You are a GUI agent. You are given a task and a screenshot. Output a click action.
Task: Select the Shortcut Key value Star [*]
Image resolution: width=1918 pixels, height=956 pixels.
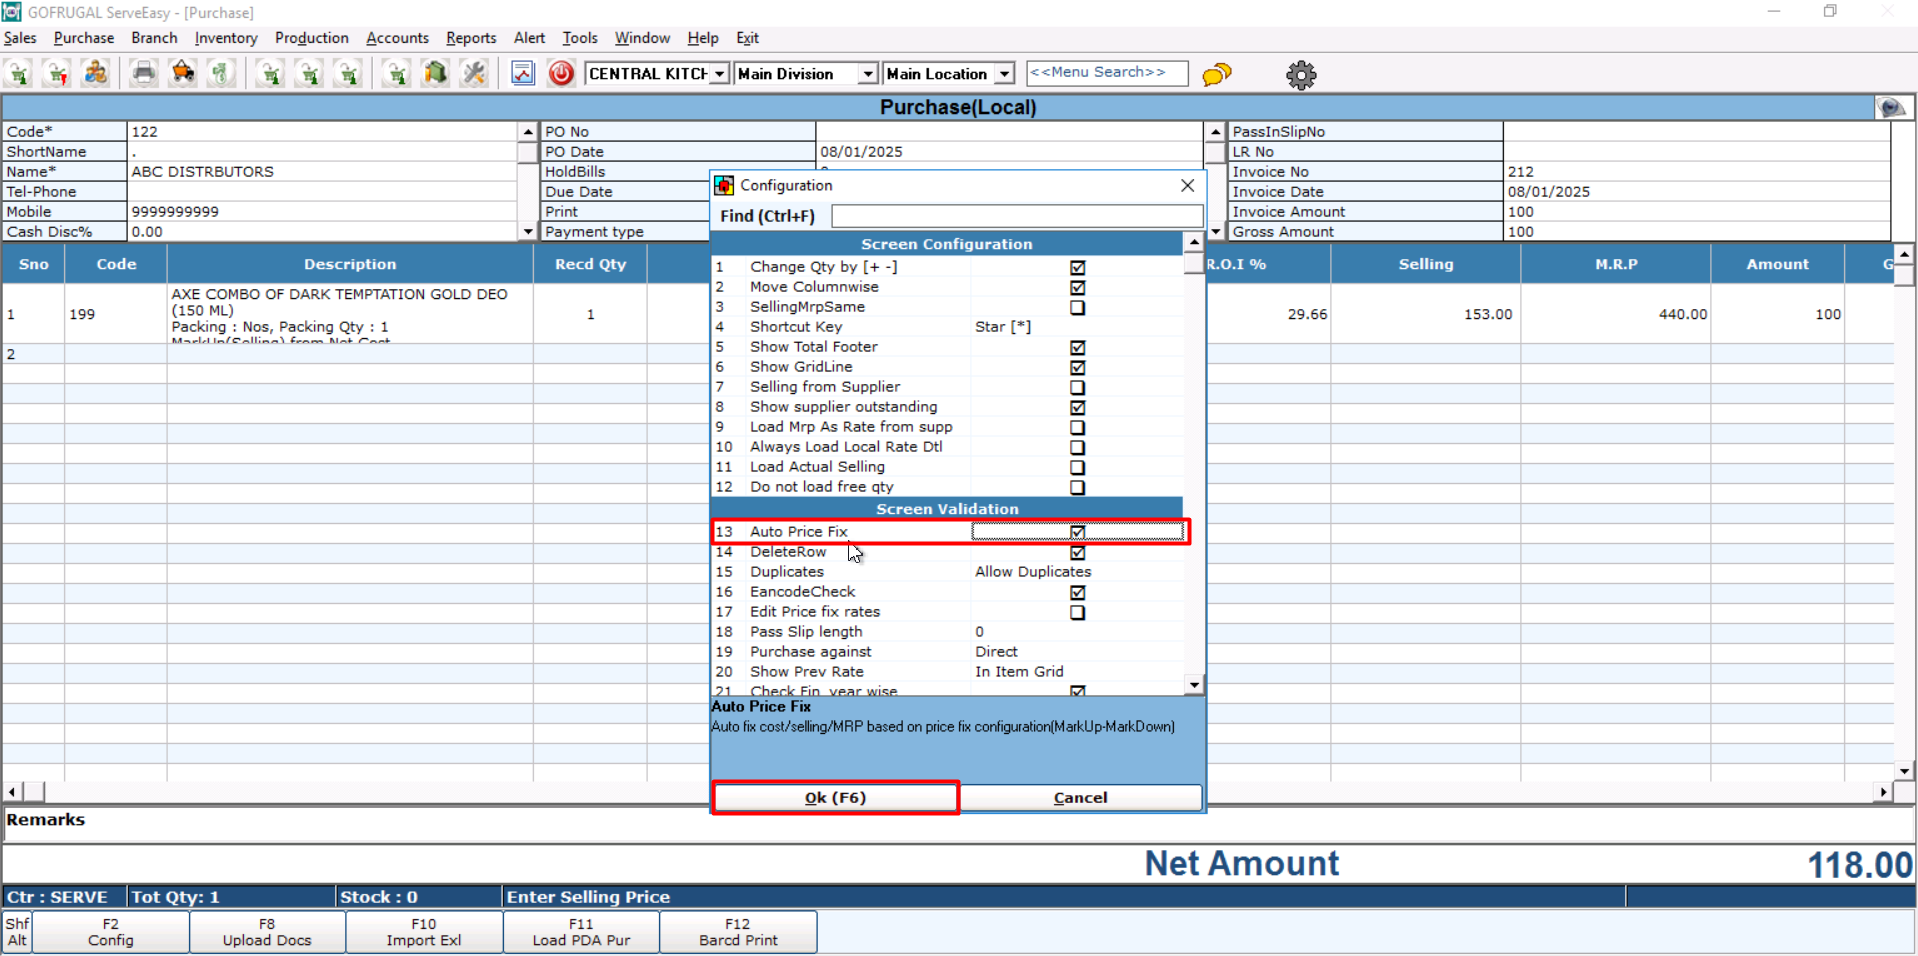coord(1003,327)
